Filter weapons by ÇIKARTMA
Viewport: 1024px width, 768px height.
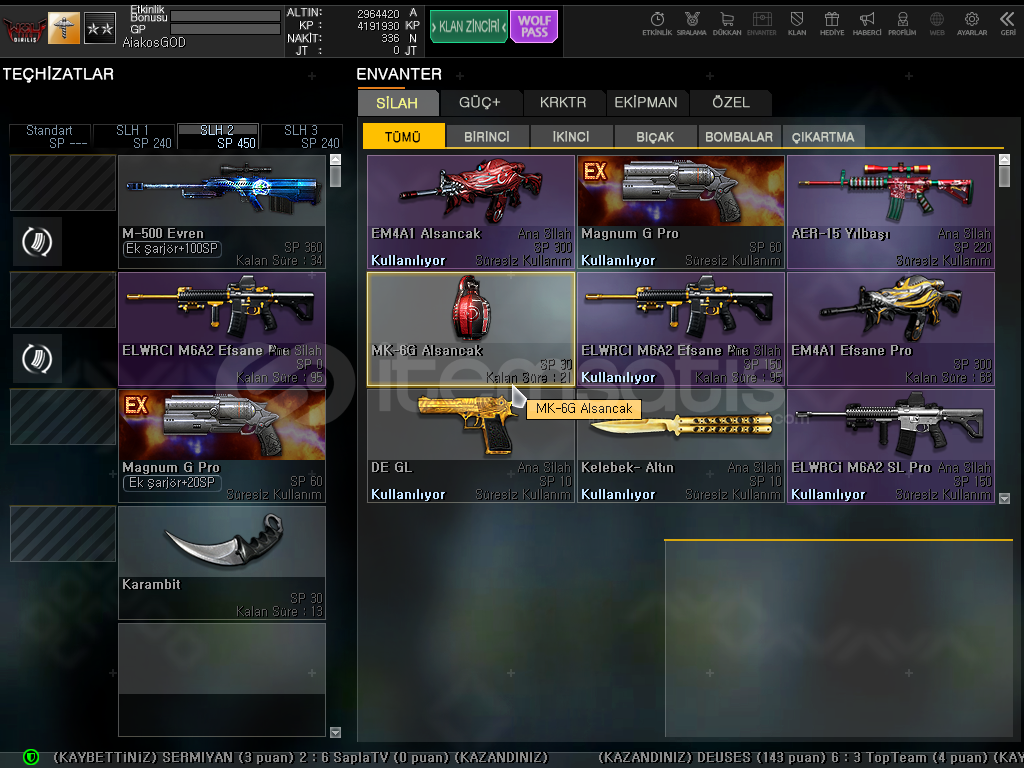823,136
